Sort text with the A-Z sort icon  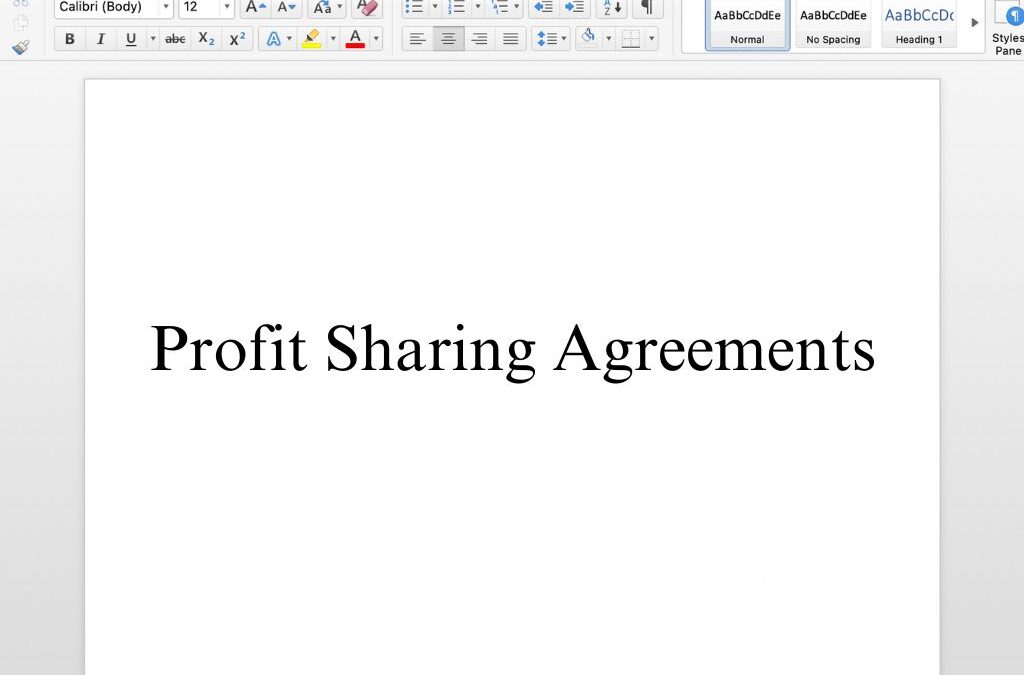click(x=612, y=8)
